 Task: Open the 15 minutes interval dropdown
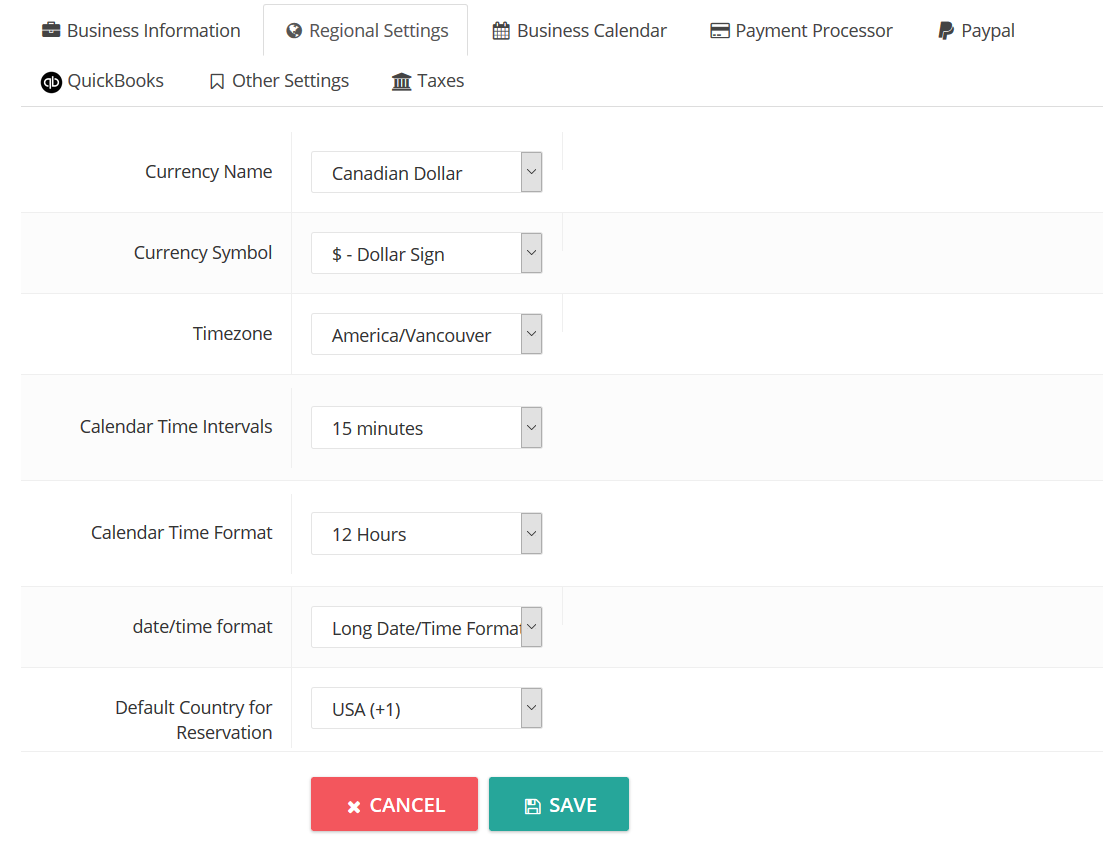tap(426, 427)
